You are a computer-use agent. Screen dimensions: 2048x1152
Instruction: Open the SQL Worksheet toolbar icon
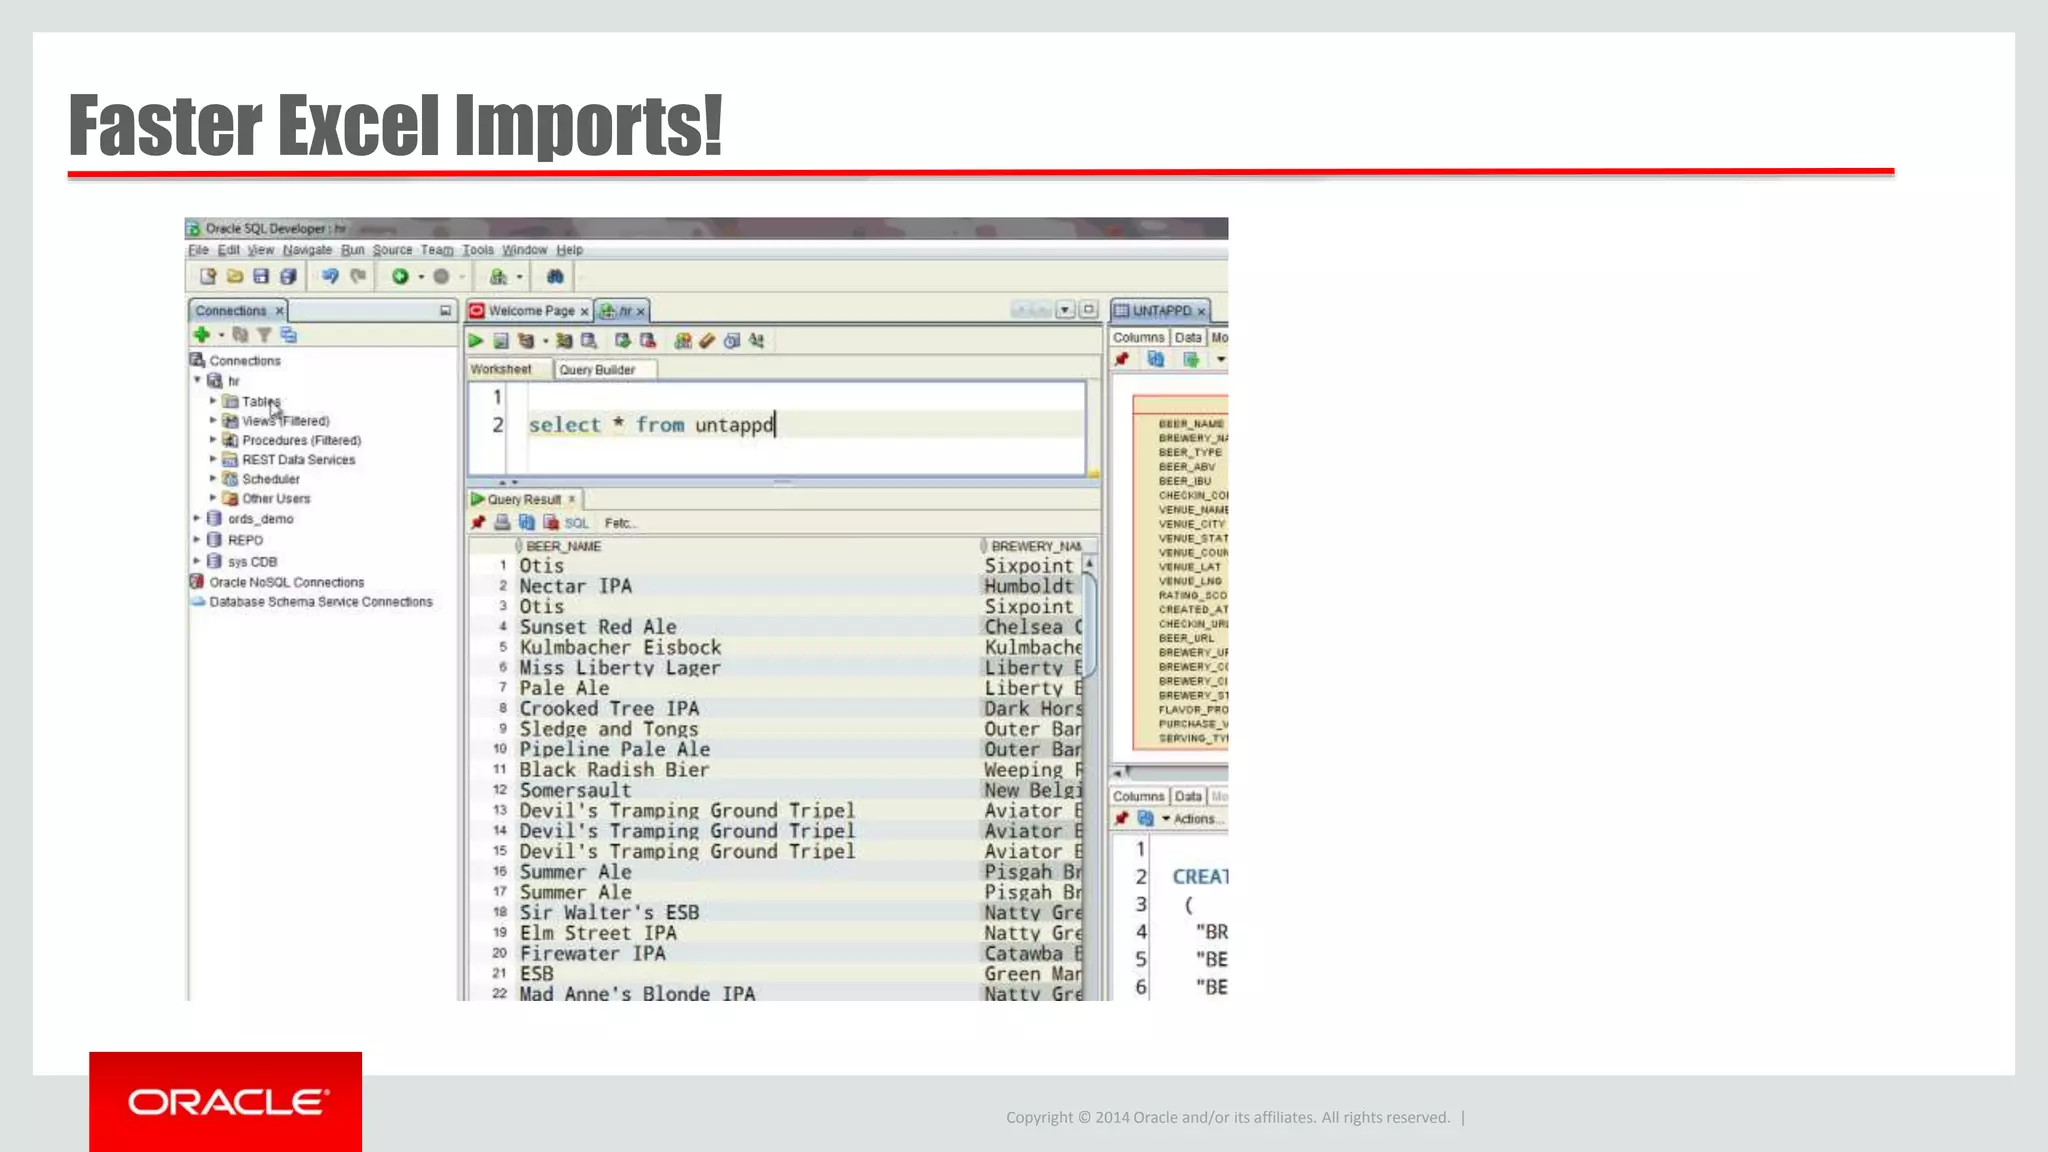point(498,277)
